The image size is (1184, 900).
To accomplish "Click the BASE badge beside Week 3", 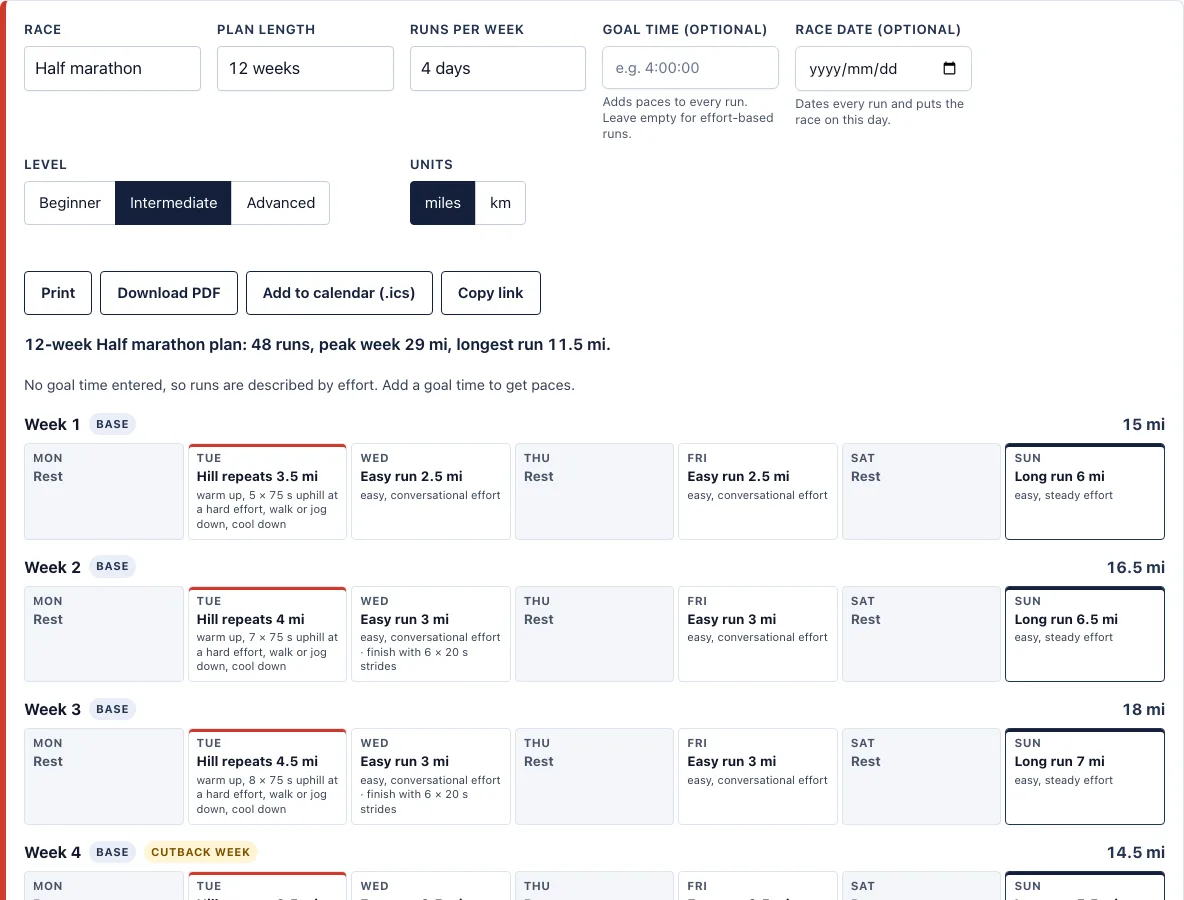I will tap(113, 709).
